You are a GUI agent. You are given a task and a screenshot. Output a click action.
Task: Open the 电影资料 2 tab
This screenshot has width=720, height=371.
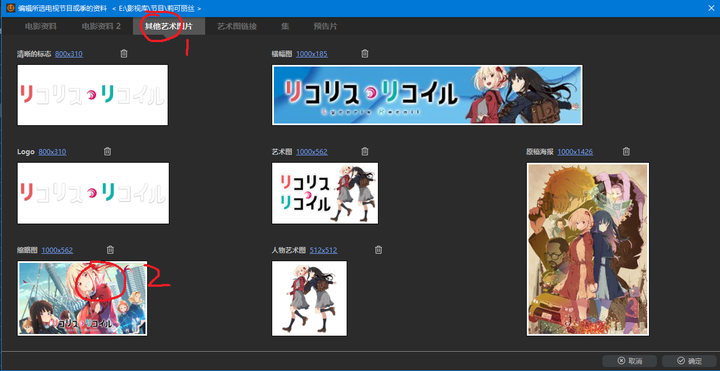(x=101, y=26)
